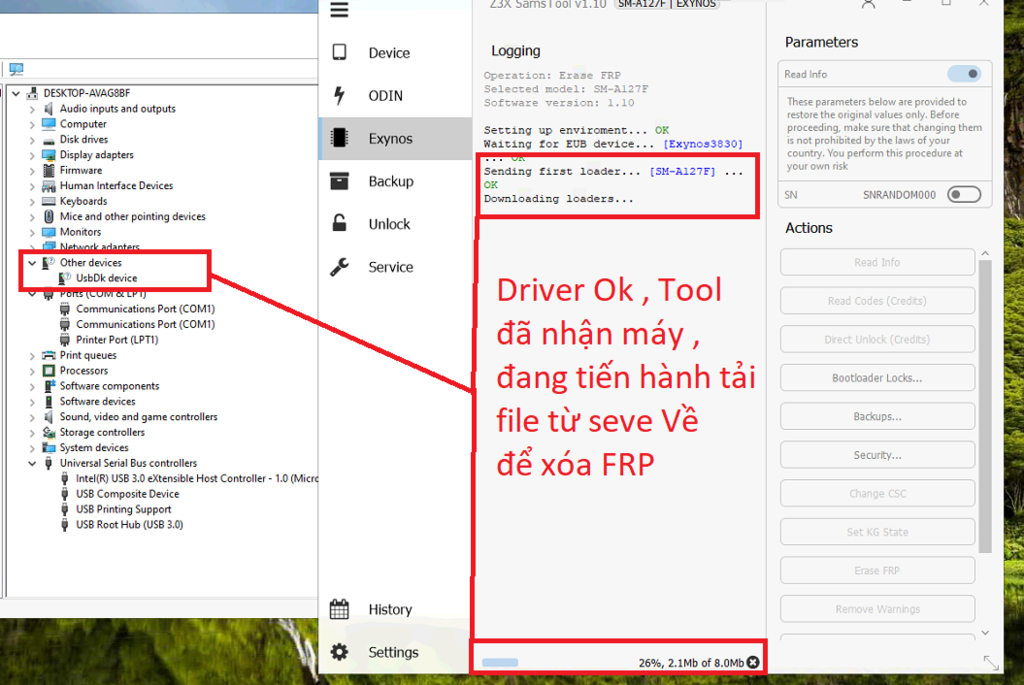Click the Actions list vertical scrollbar

tap(985, 406)
